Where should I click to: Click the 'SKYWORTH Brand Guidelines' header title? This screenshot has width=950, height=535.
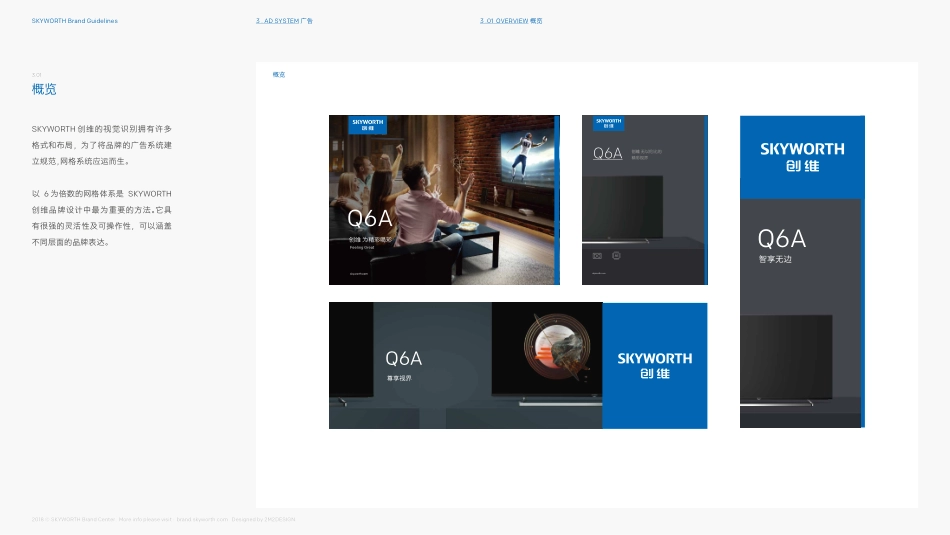click(74, 21)
